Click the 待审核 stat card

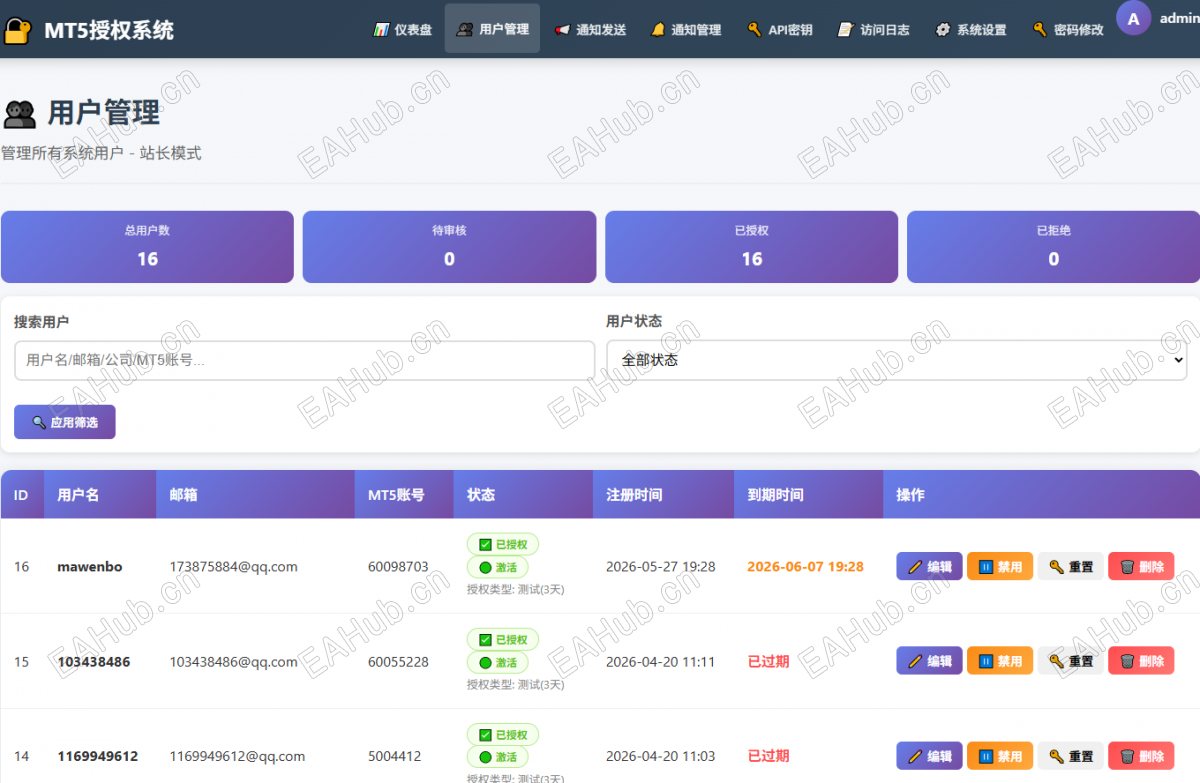click(x=449, y=247)
